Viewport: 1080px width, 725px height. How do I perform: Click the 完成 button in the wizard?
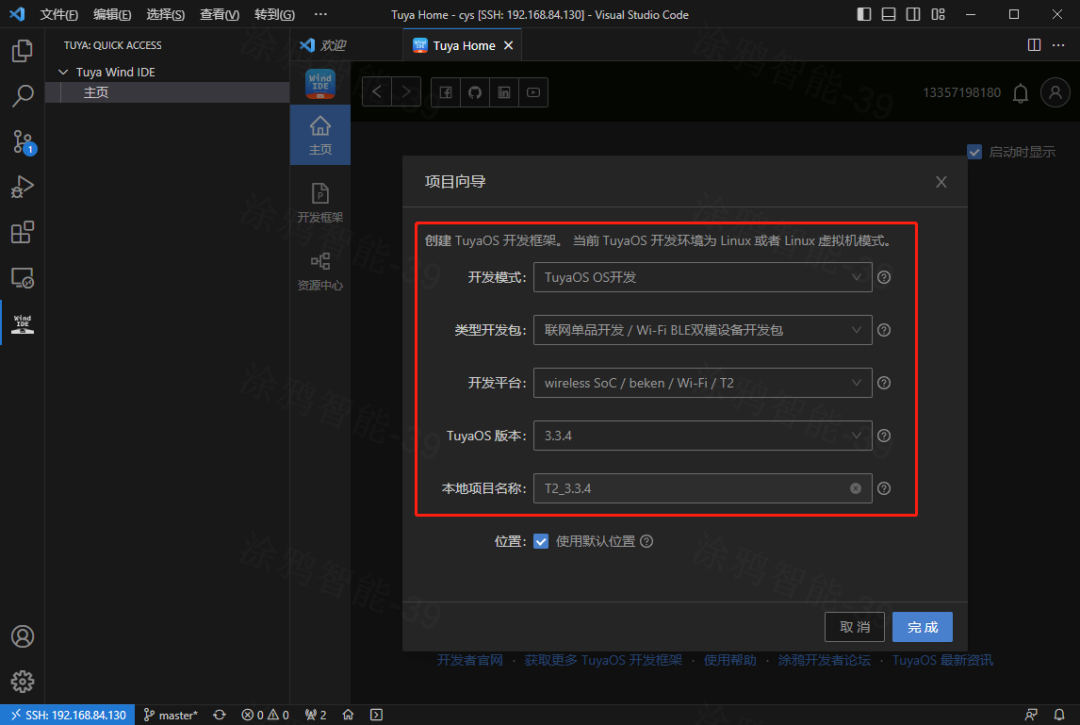[922, 626]
